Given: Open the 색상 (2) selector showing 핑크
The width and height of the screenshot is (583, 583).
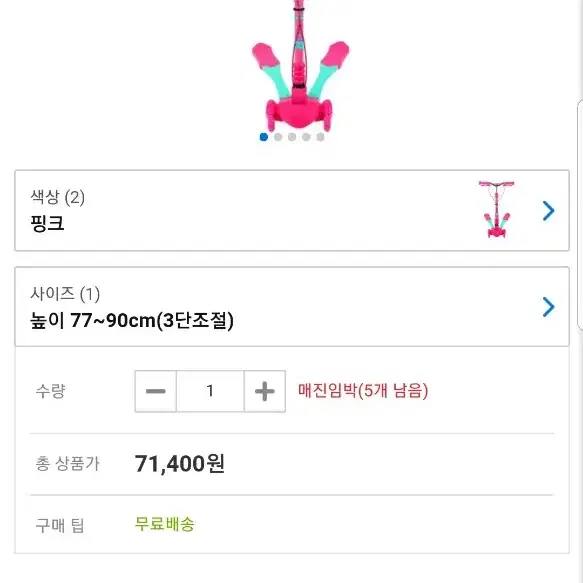Looking at the screenshot, I should click(x=292, y=210).
